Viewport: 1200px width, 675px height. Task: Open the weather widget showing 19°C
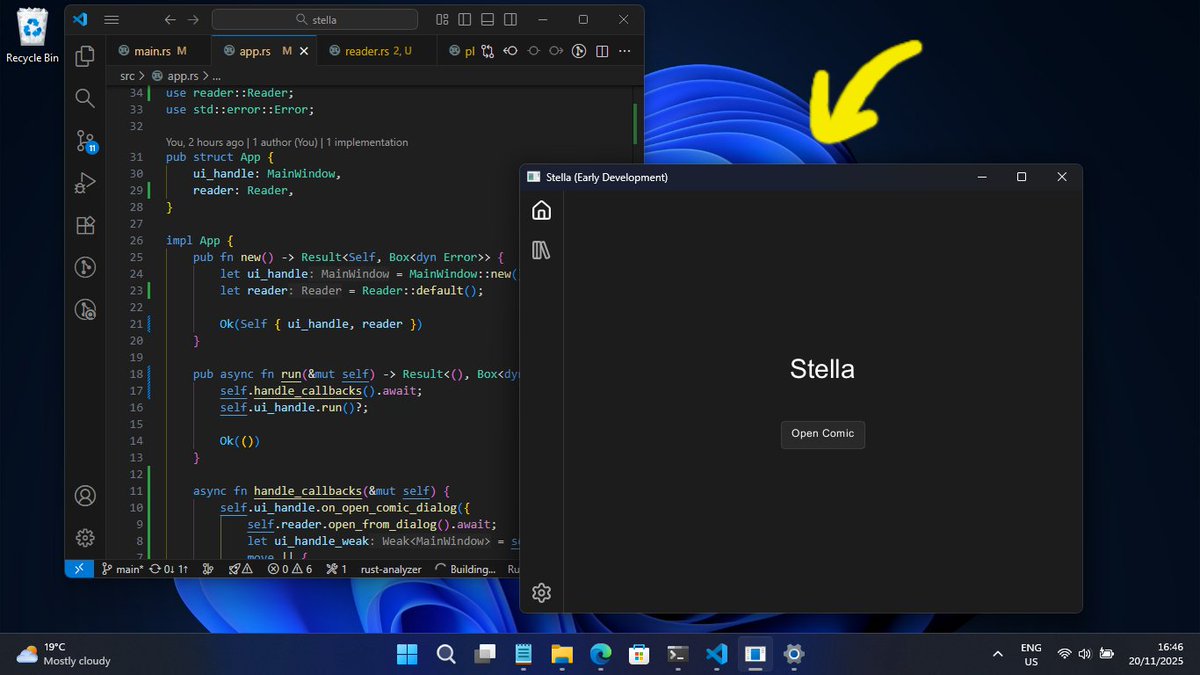pos(64,654)
